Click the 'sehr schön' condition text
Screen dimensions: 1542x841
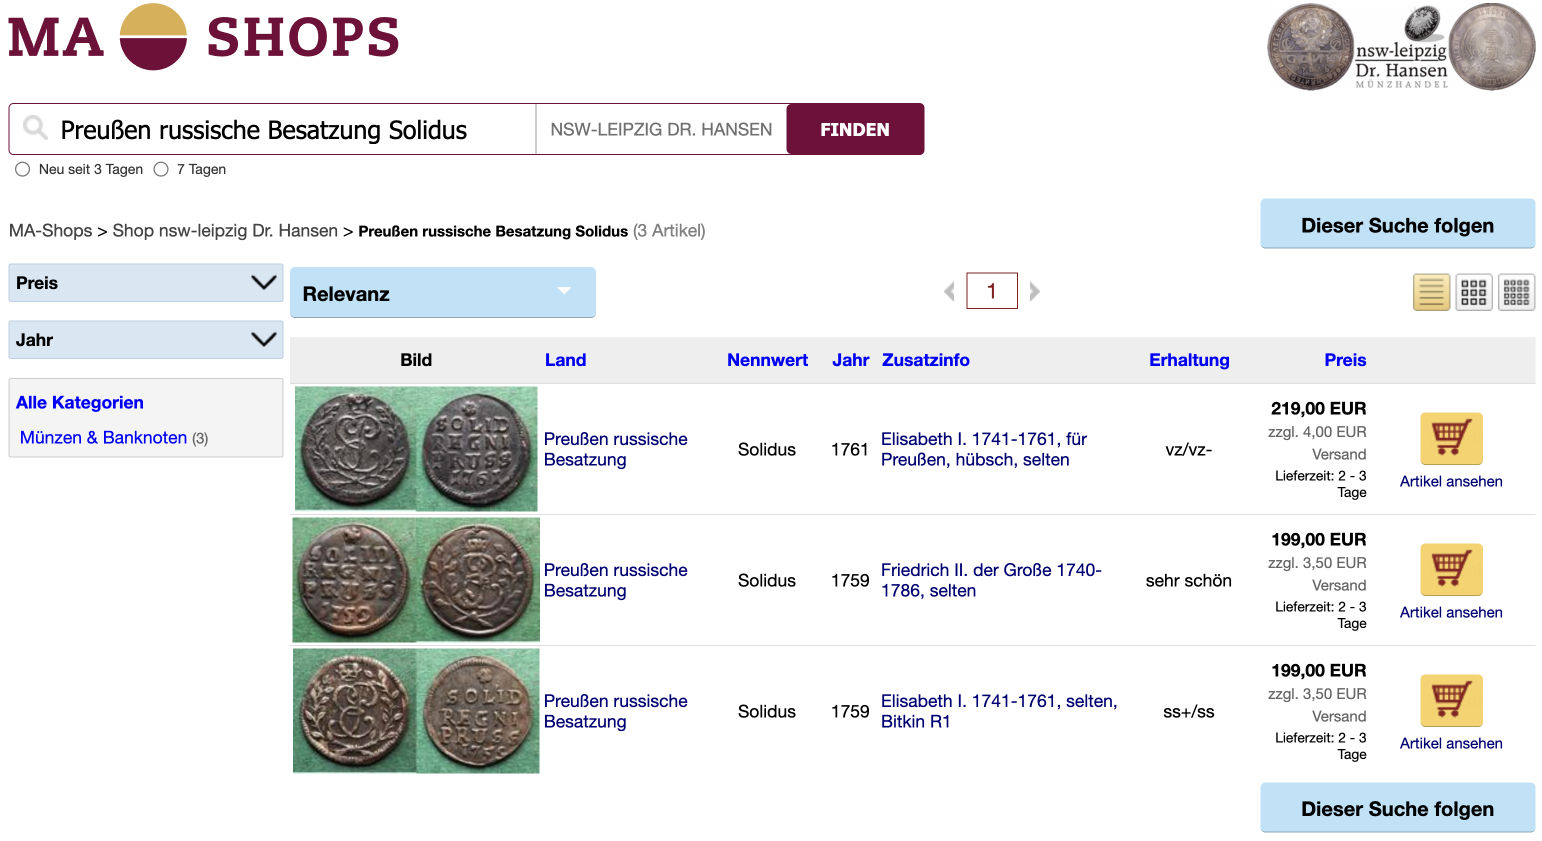pos(1189,580)
